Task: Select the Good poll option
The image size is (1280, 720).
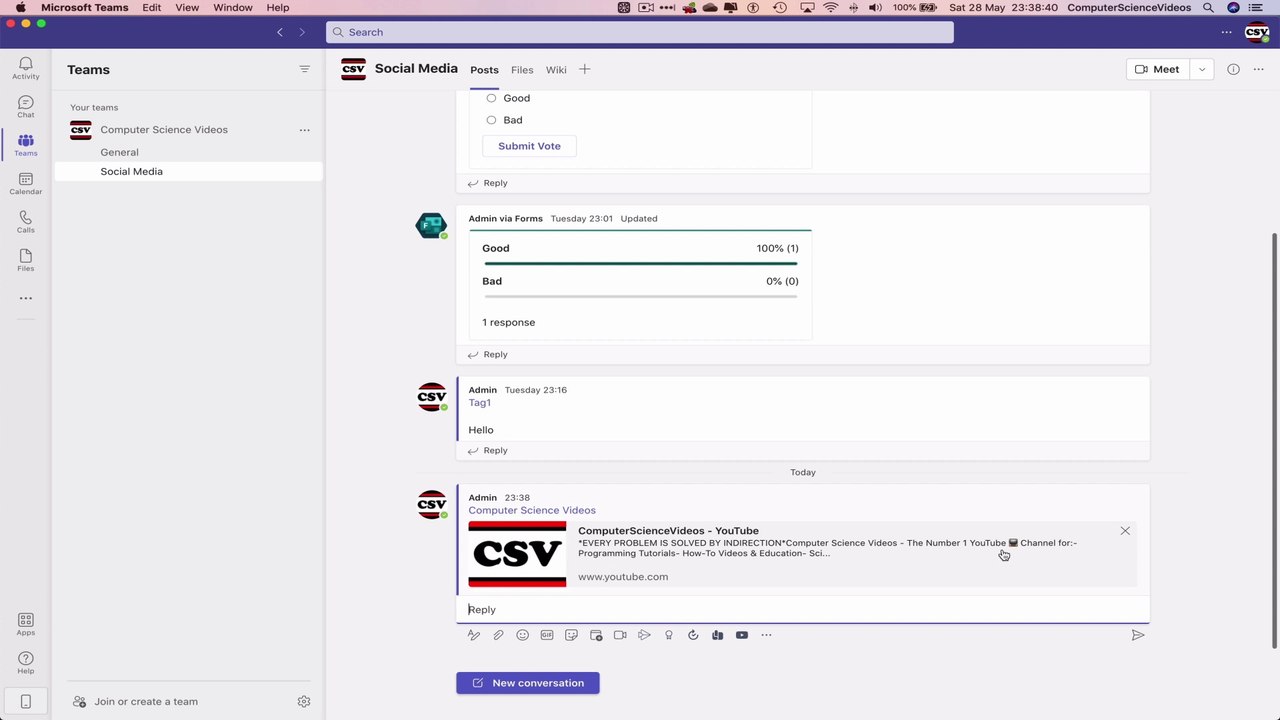Action: click(491, 98)
